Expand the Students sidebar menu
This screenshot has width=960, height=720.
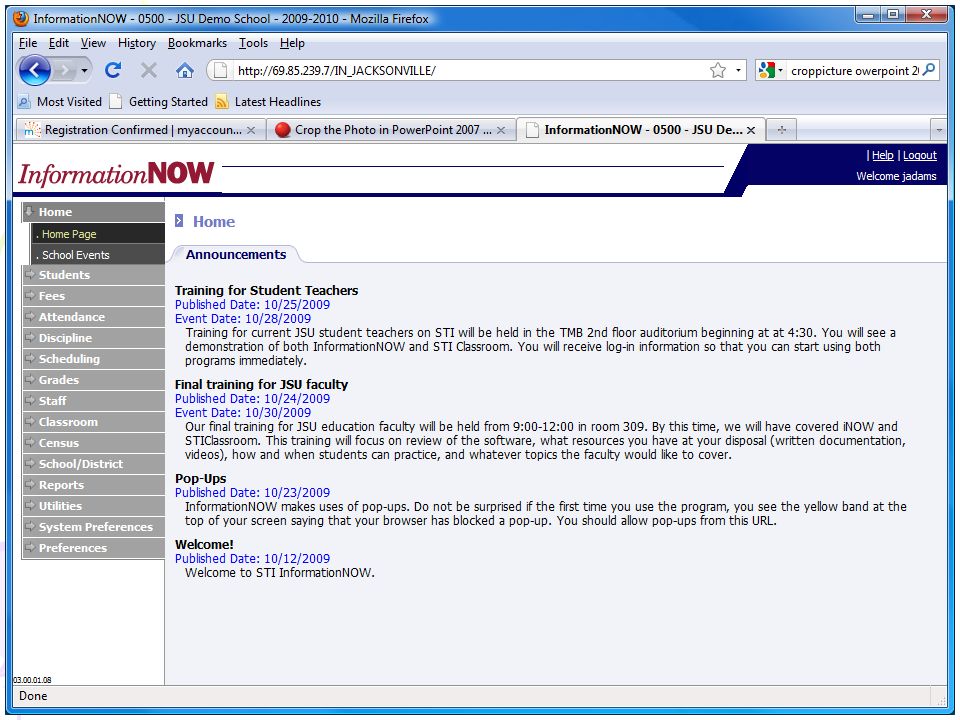click(94, 275)
